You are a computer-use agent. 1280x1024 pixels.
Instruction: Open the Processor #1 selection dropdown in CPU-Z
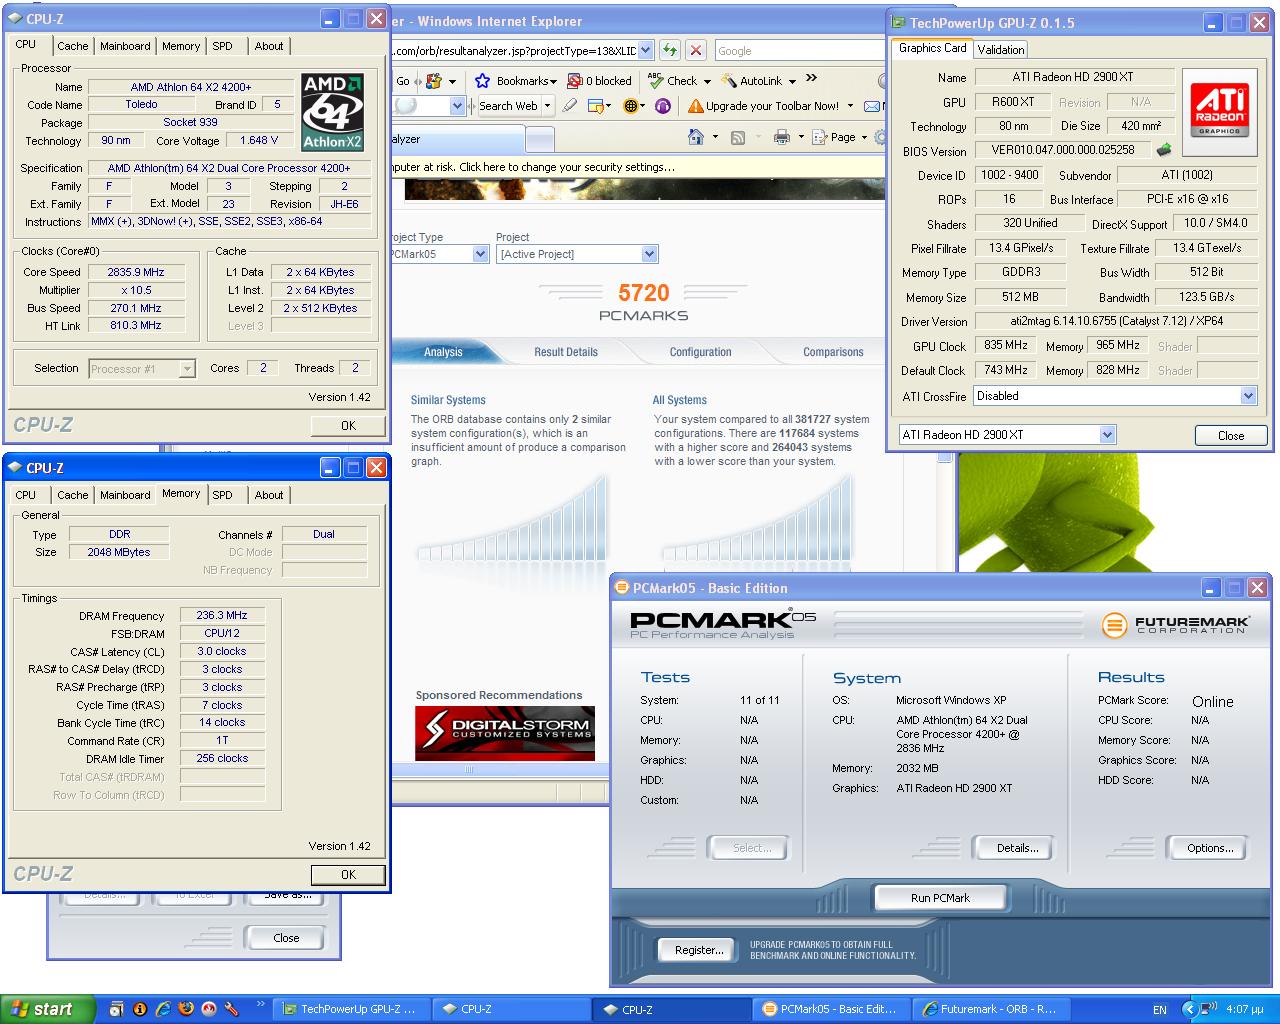point(187,369)
